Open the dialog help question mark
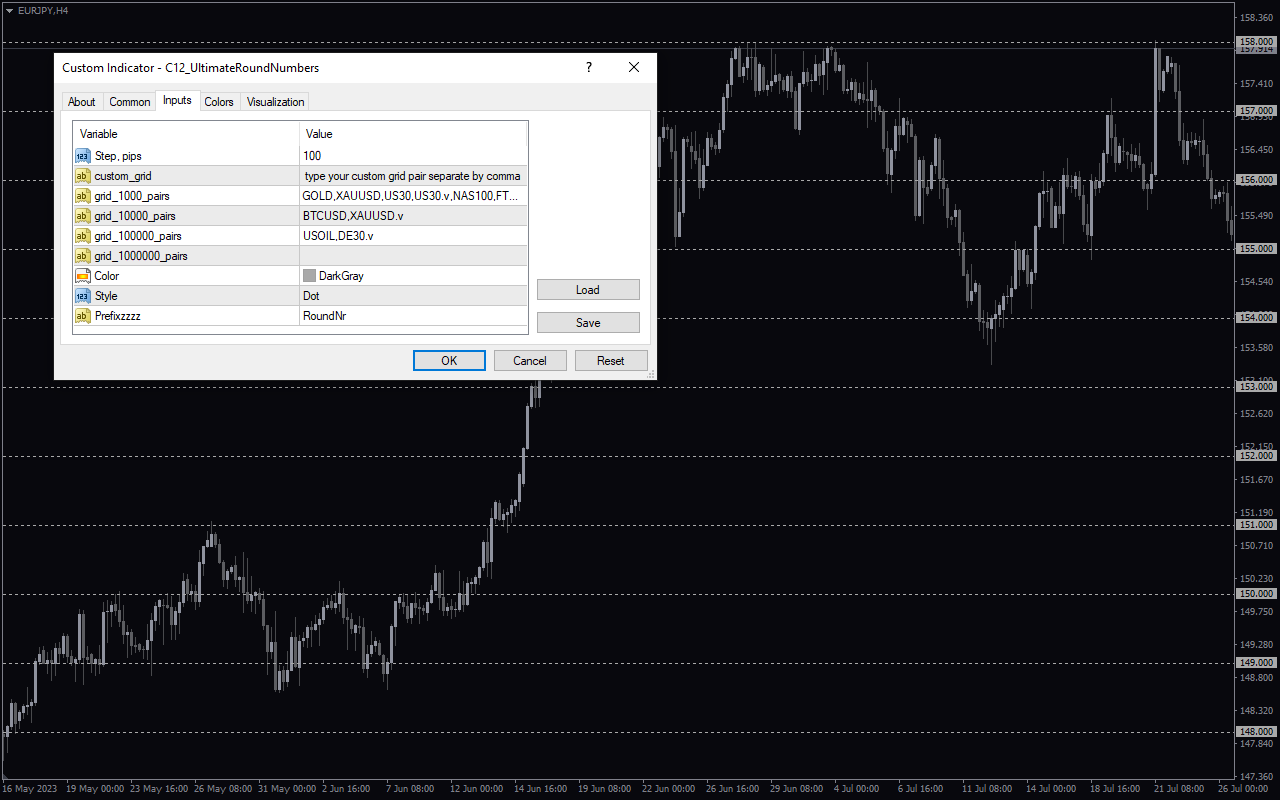Viewport: 1280px width, 800px height. click(x=588, y=68)
